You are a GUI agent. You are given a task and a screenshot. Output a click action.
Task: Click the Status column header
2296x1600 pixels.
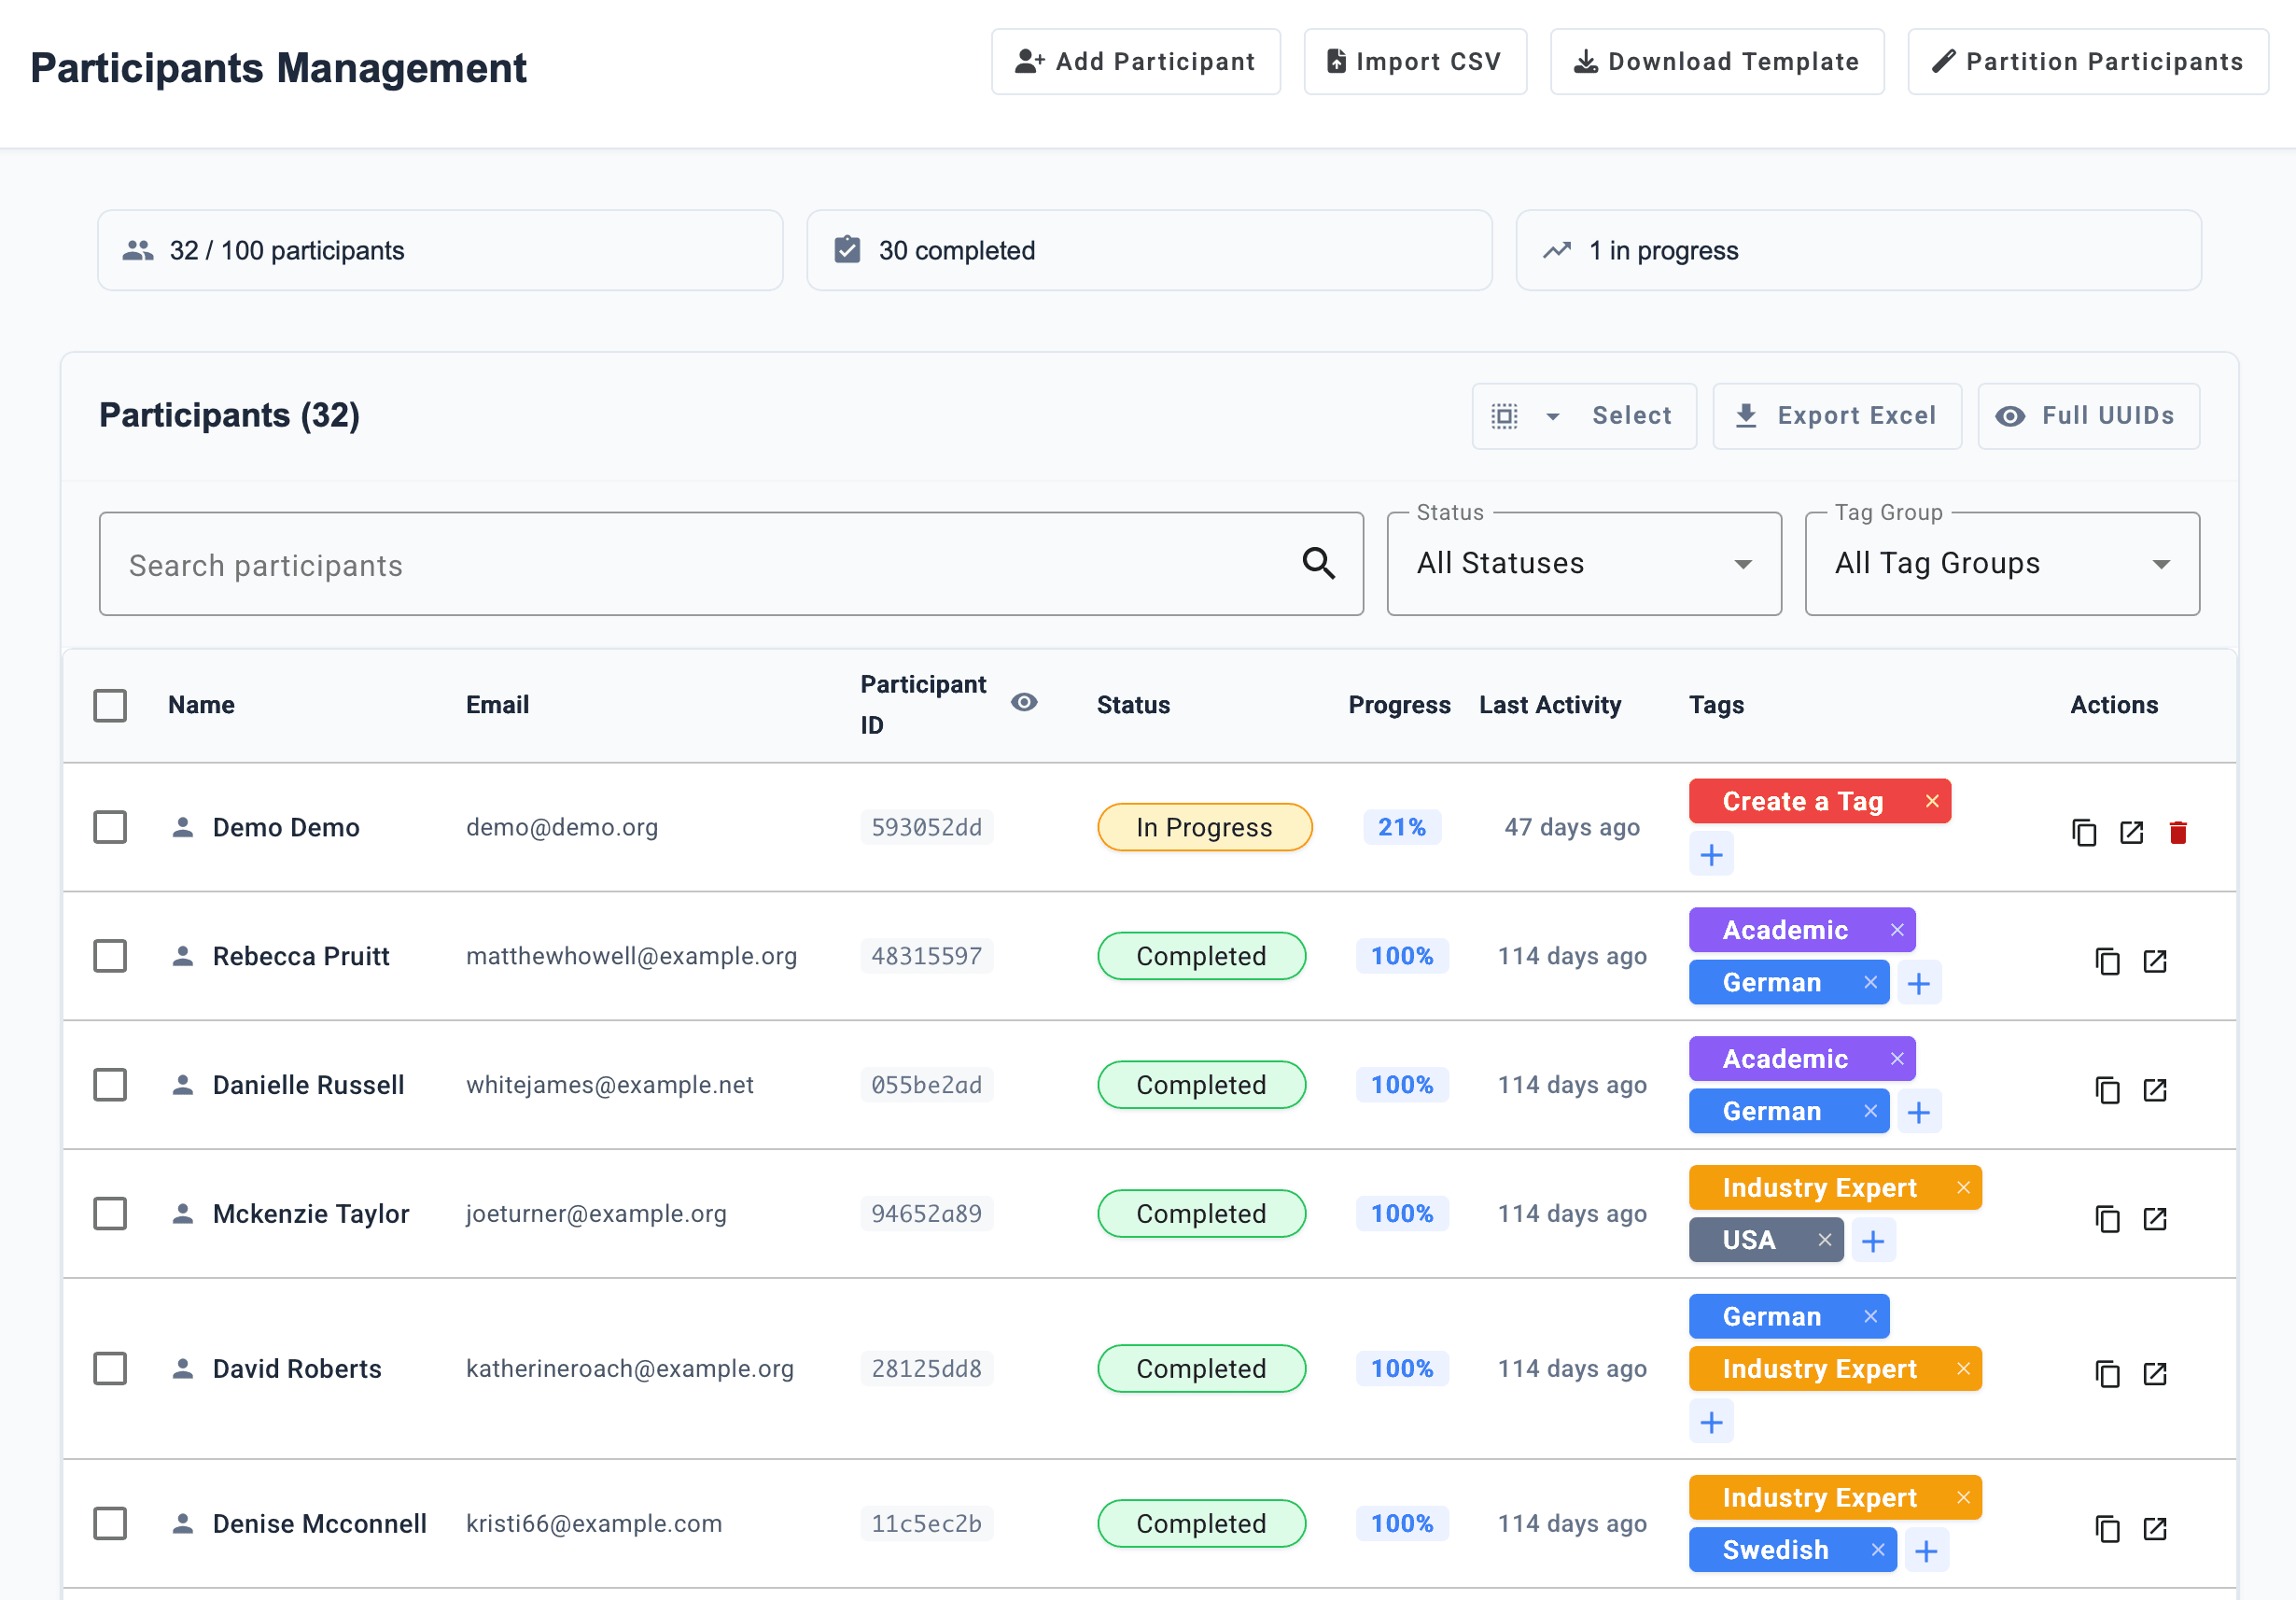coord(1133,705)
